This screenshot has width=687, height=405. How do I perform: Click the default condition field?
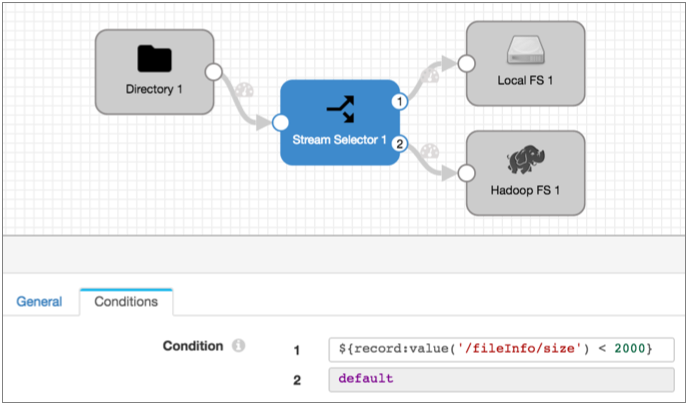tap(500, 379)
